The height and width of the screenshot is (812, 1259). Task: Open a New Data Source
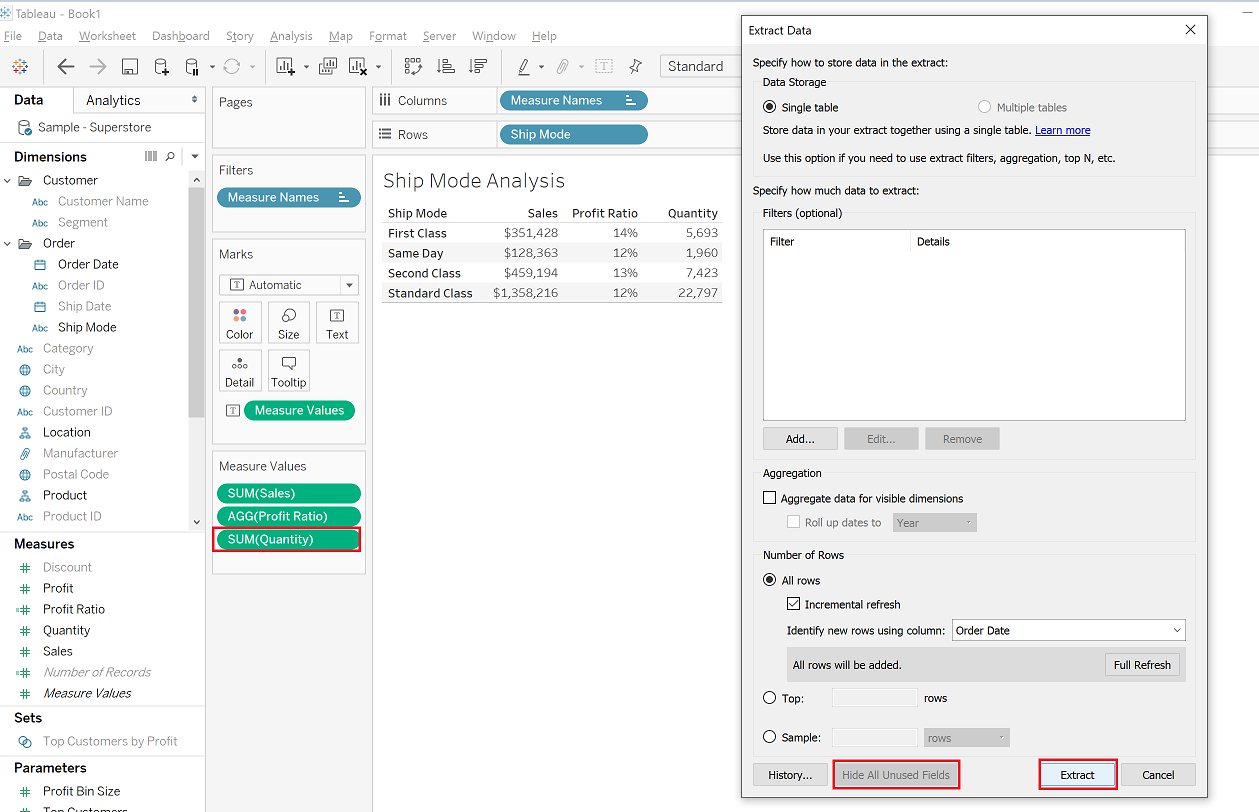pyautogui.click(x=161, y=66)
